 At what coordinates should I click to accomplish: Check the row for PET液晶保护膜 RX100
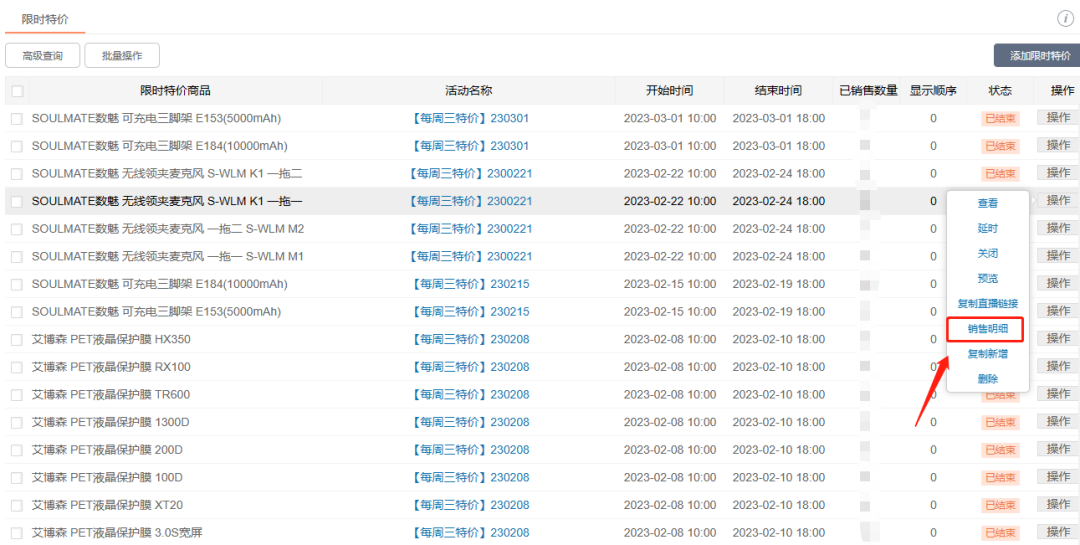(17, 367)
